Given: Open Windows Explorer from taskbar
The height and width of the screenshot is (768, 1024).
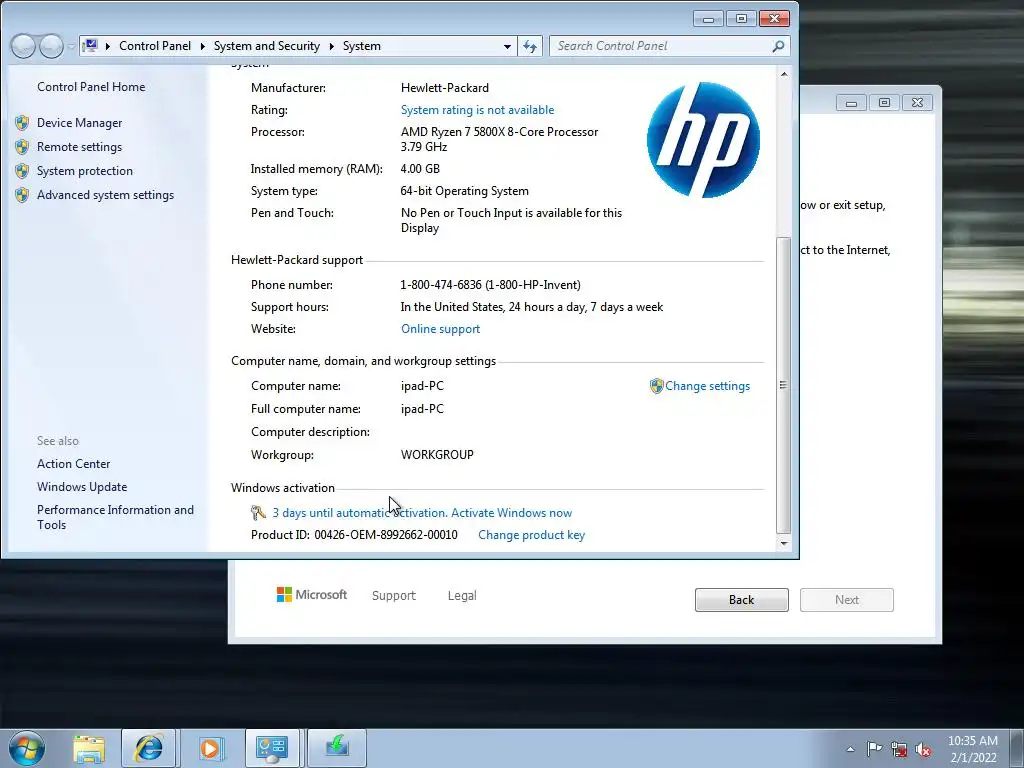Looking at the screenshot, I should (89, 748).
